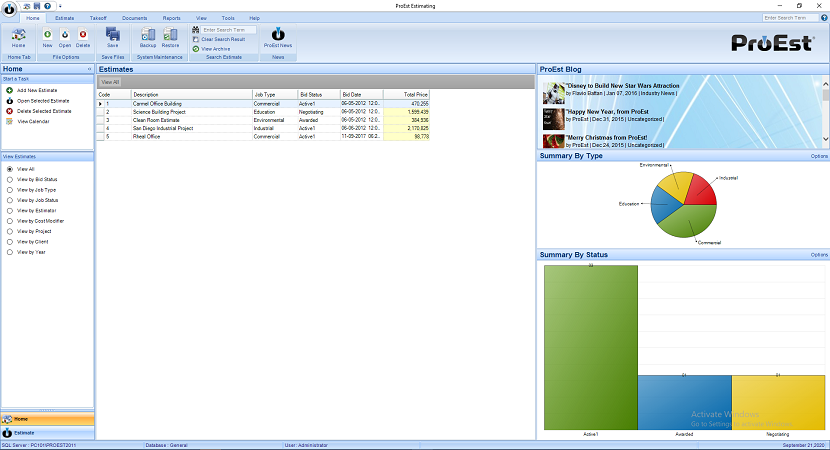Image resolution: width=830 pixels, height=450 pixels.
Task: Click the Clear Search Result icon
Action: pos(195,39)
